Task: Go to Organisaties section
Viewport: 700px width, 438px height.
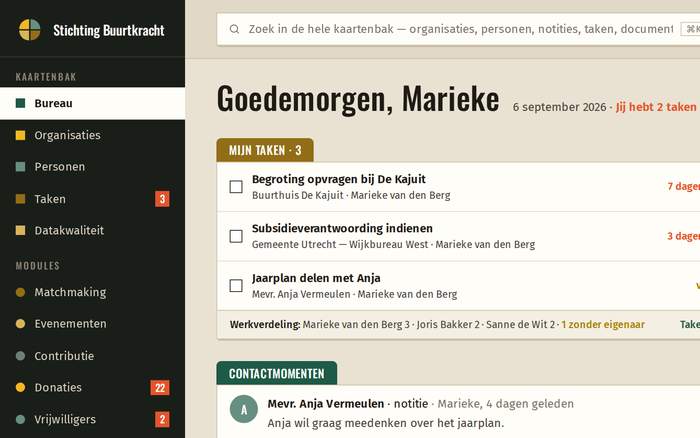Action: 92,135
